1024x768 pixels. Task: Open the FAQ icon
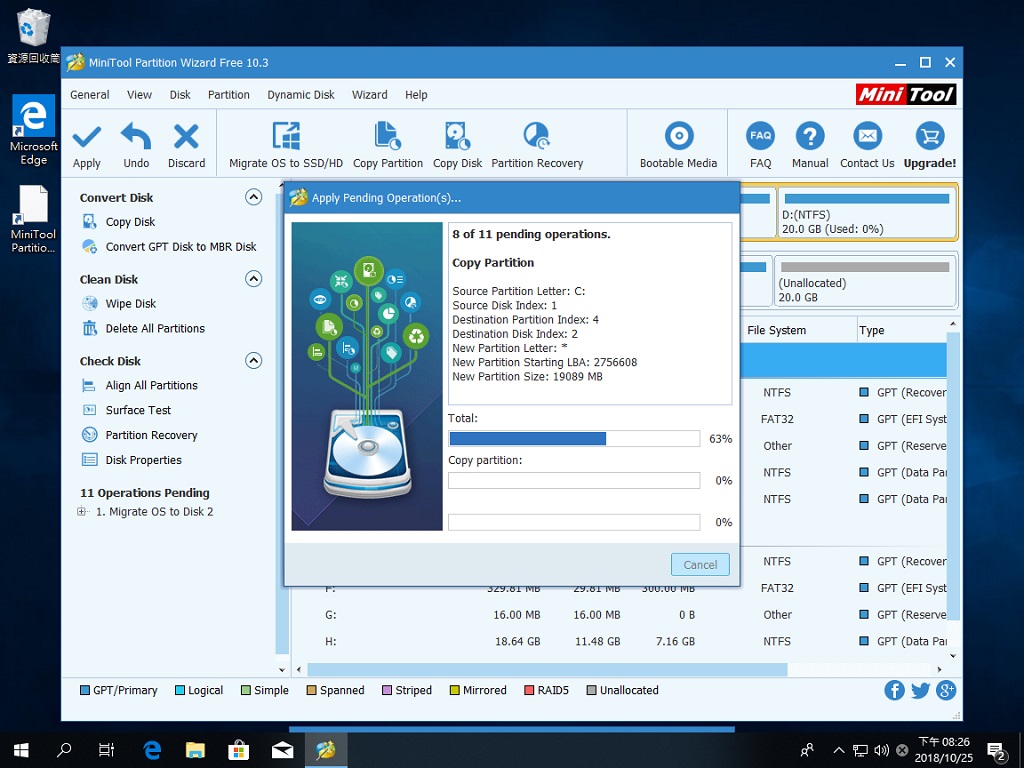[x=760, y=136]
